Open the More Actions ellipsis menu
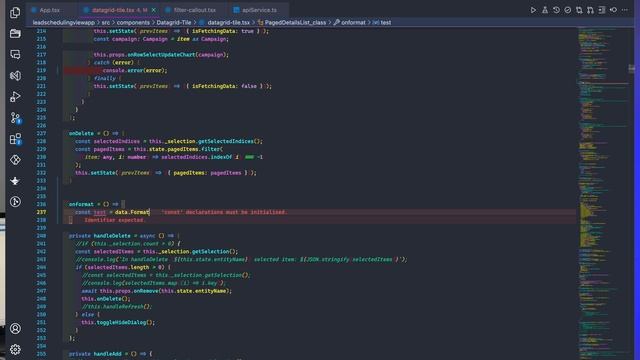 pos(625,10)
